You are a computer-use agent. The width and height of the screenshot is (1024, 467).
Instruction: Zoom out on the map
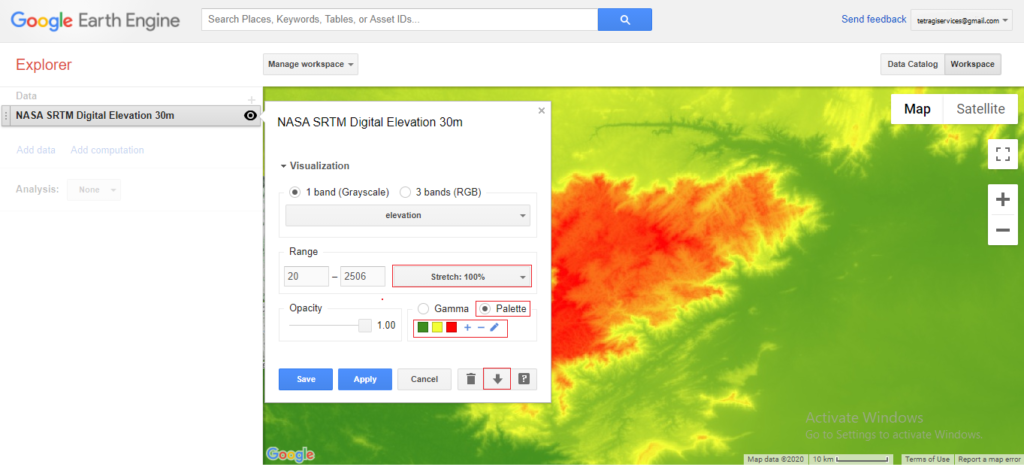[1002, 230]
